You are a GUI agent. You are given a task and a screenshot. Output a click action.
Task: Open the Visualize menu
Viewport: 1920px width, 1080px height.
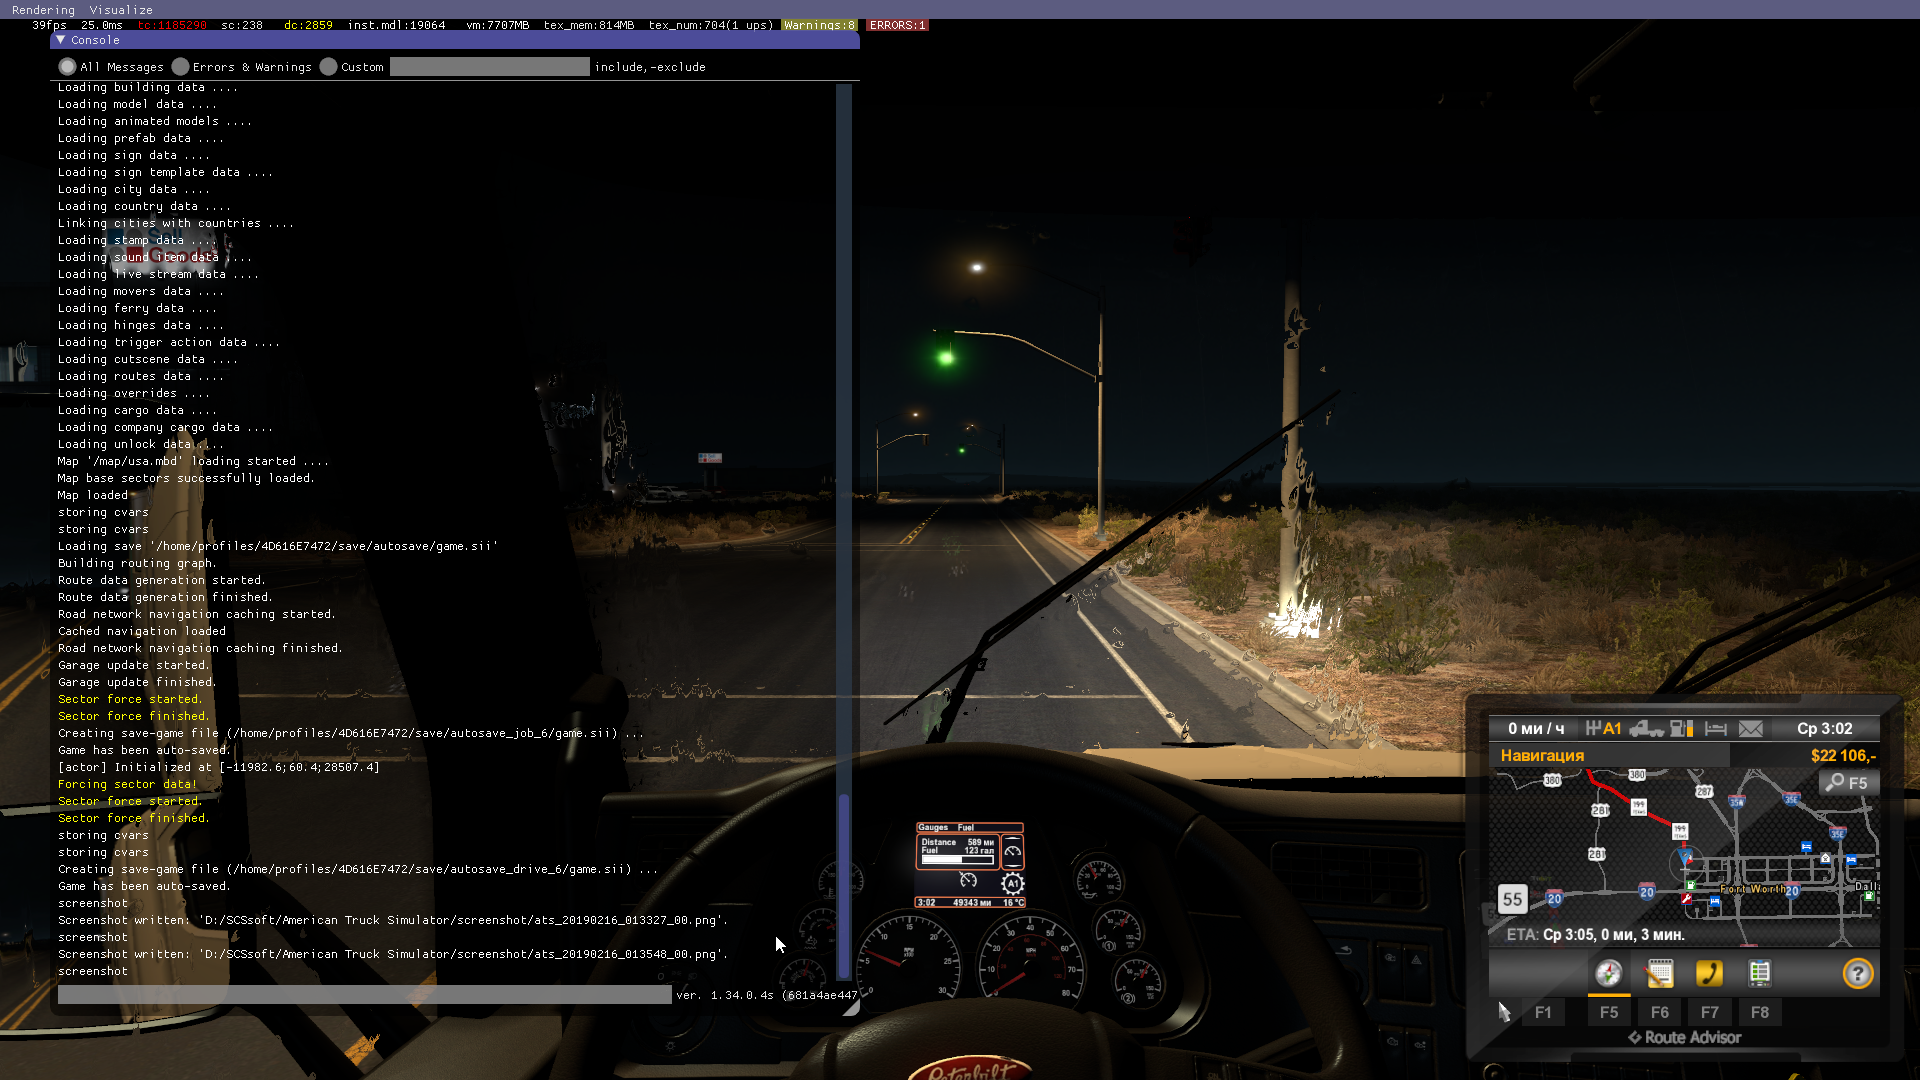(121, 10)
